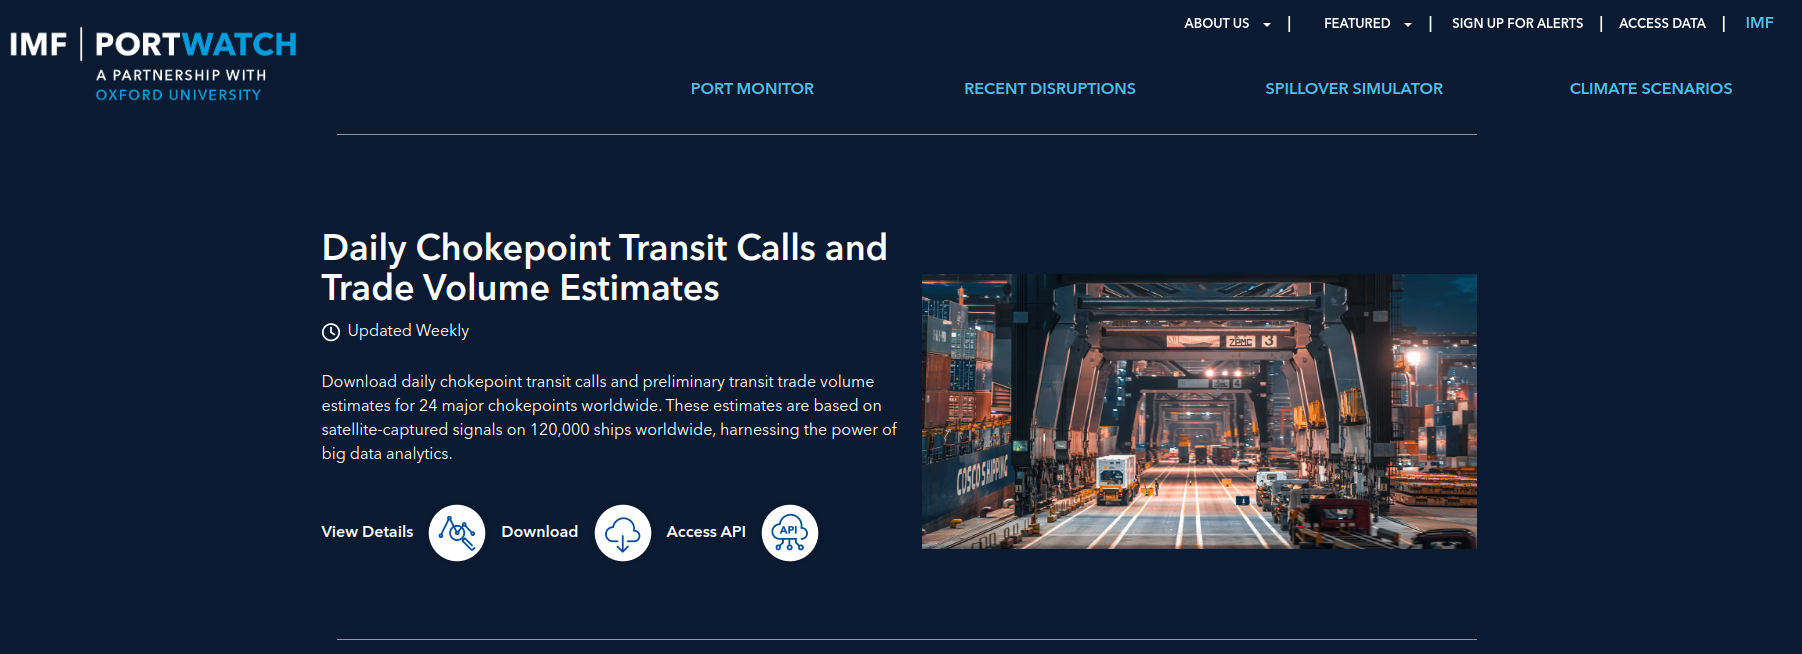This screenshot has height=654, width=1802.
Task: Click the Oxford University partnership text
Action: coord(178,95)
